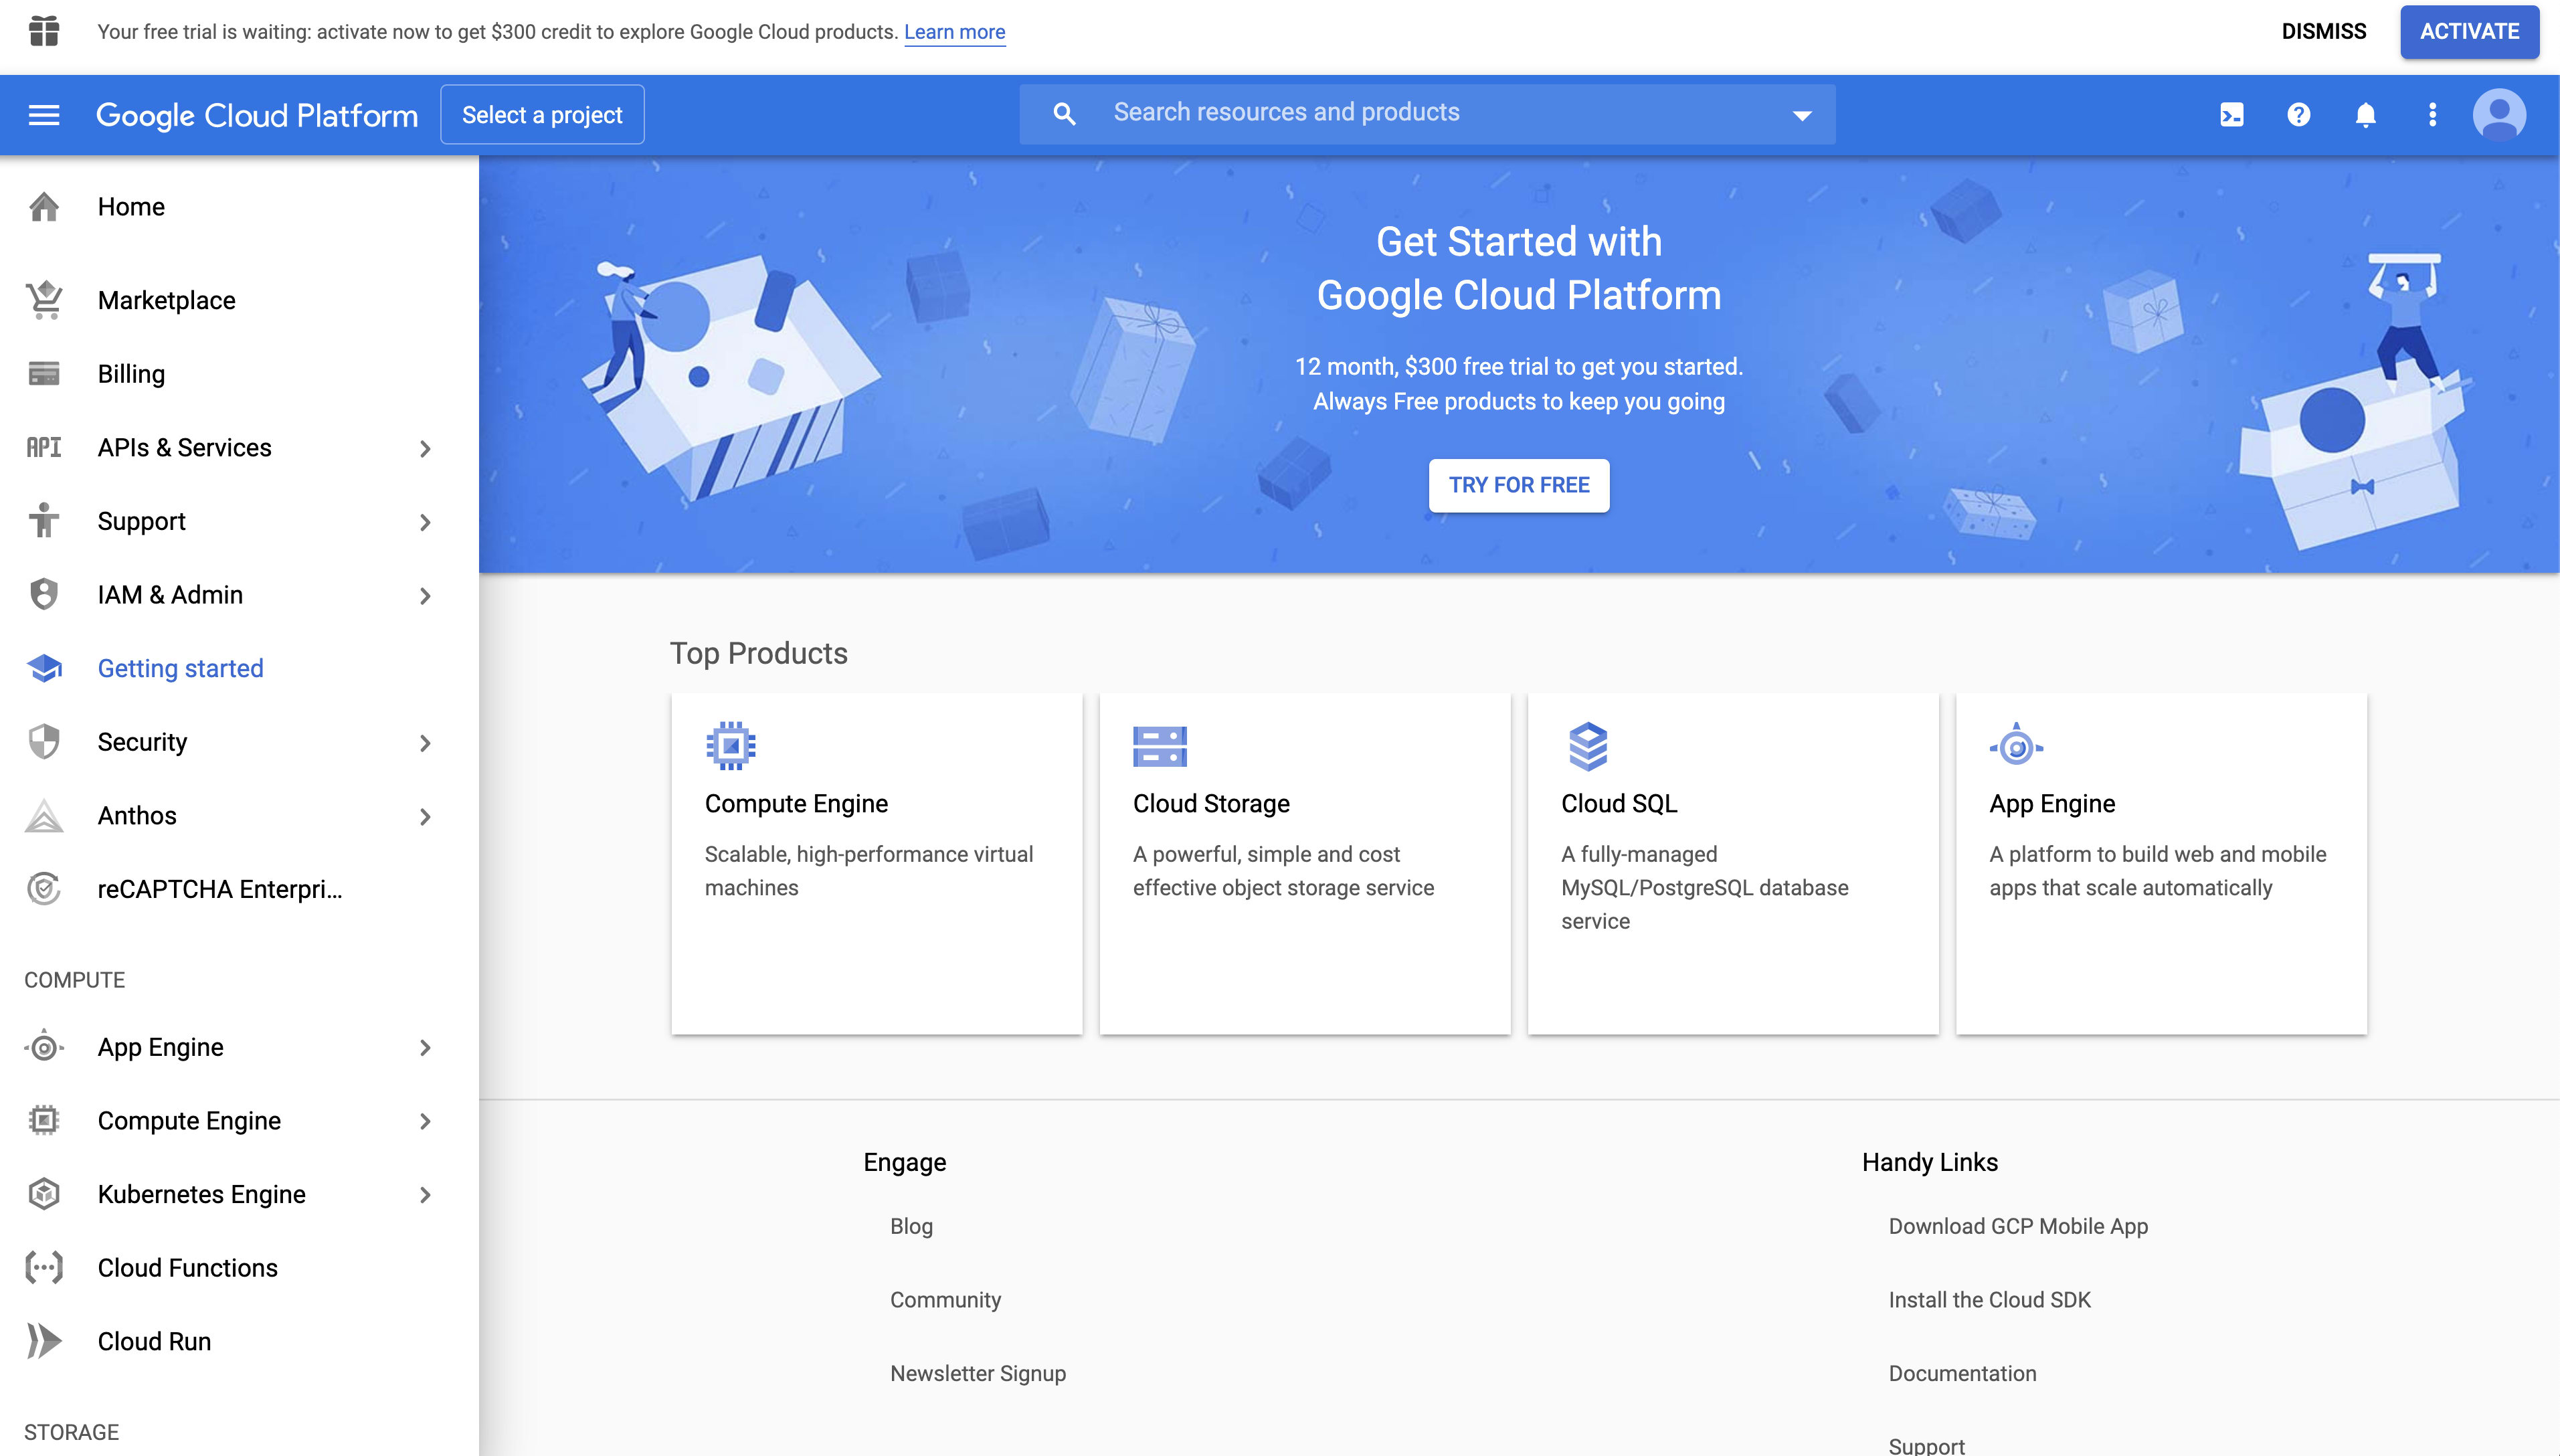Open Cloud Functions menu item
Image resolution: width=2560 pixels, height=1456 pixels.
(239, 1268)
